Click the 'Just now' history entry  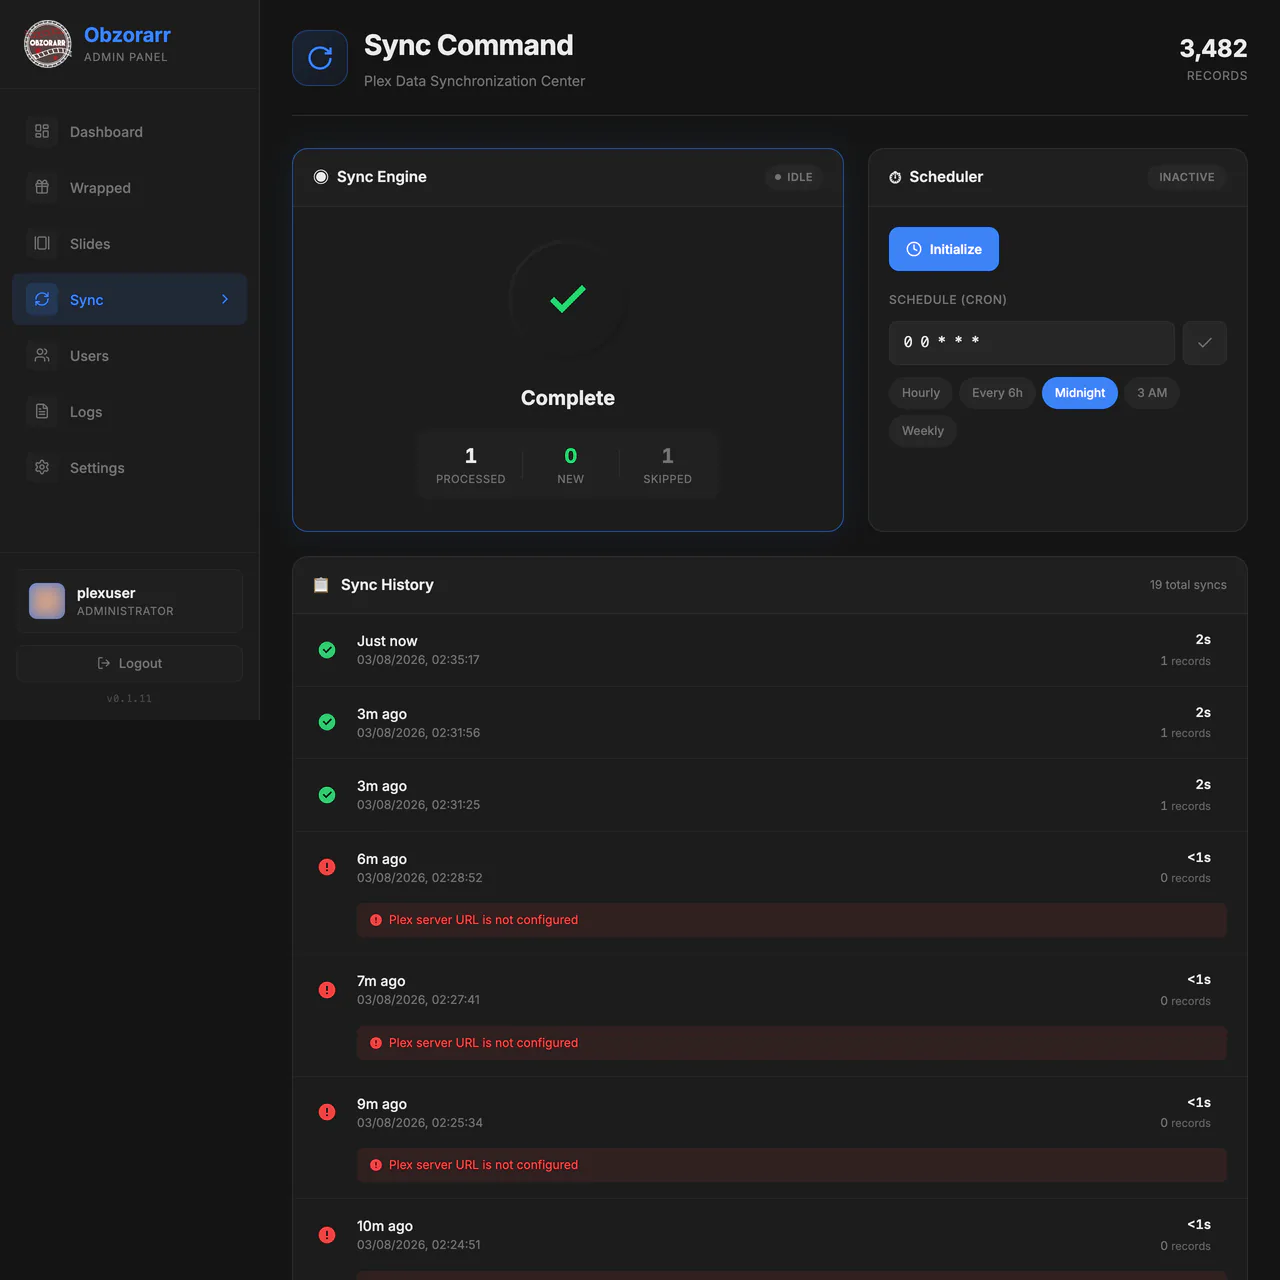click(x=770, y=650)
